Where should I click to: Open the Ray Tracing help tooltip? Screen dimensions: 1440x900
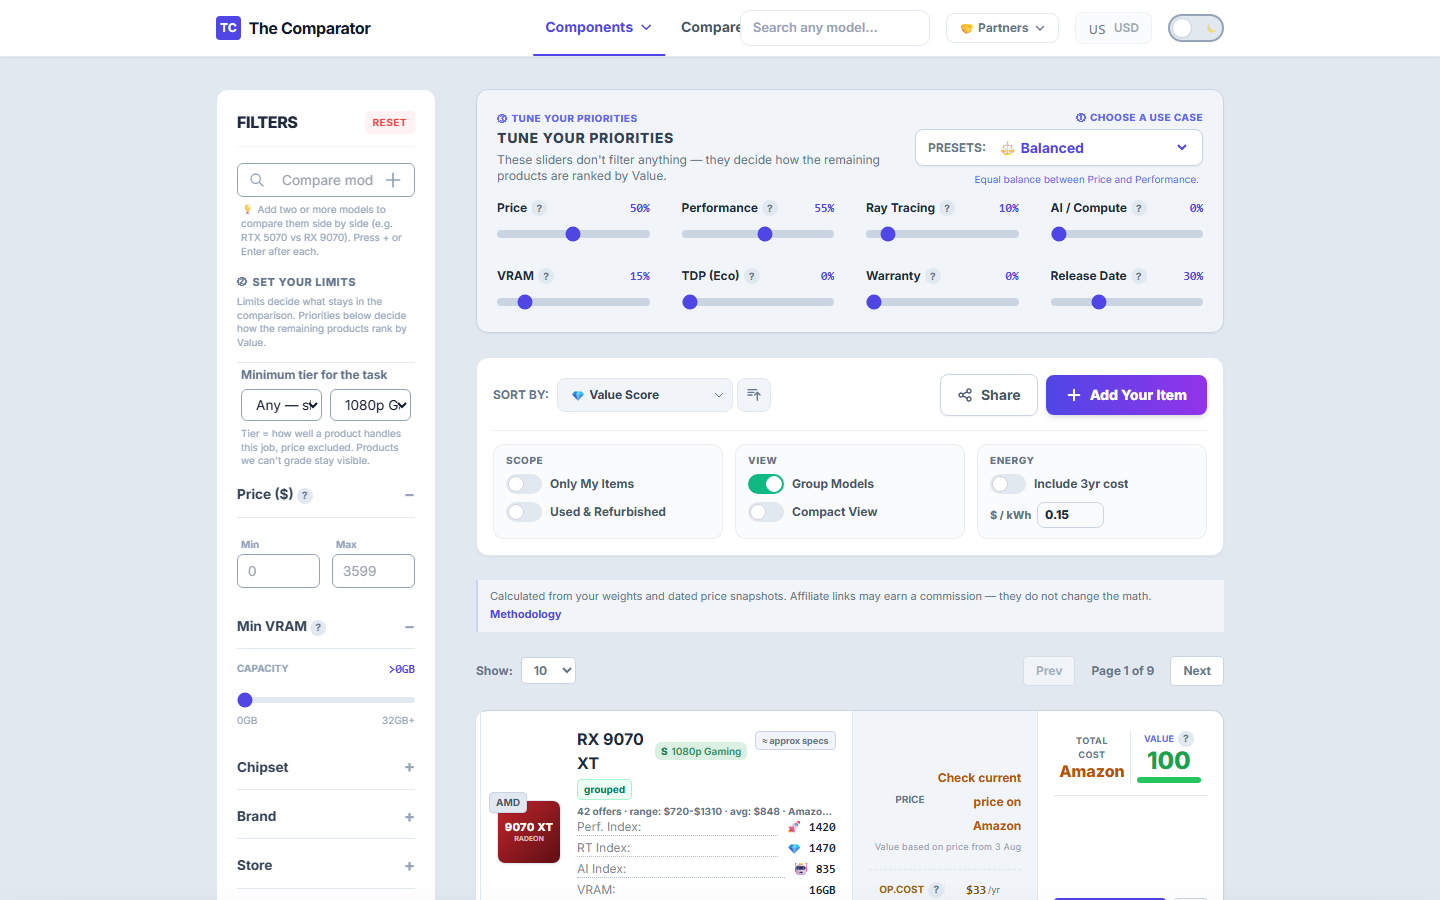pos(947,208)
